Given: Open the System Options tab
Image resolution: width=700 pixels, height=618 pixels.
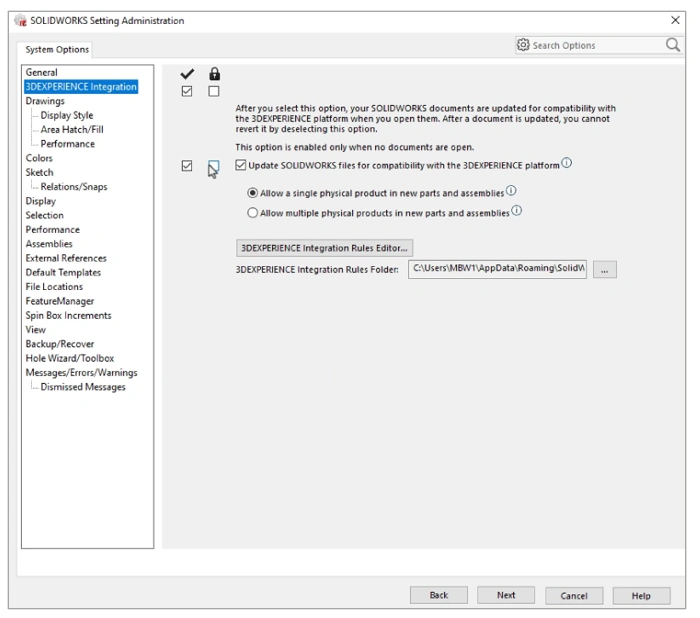Looking at the screenshot, I should tap(57, 49).
